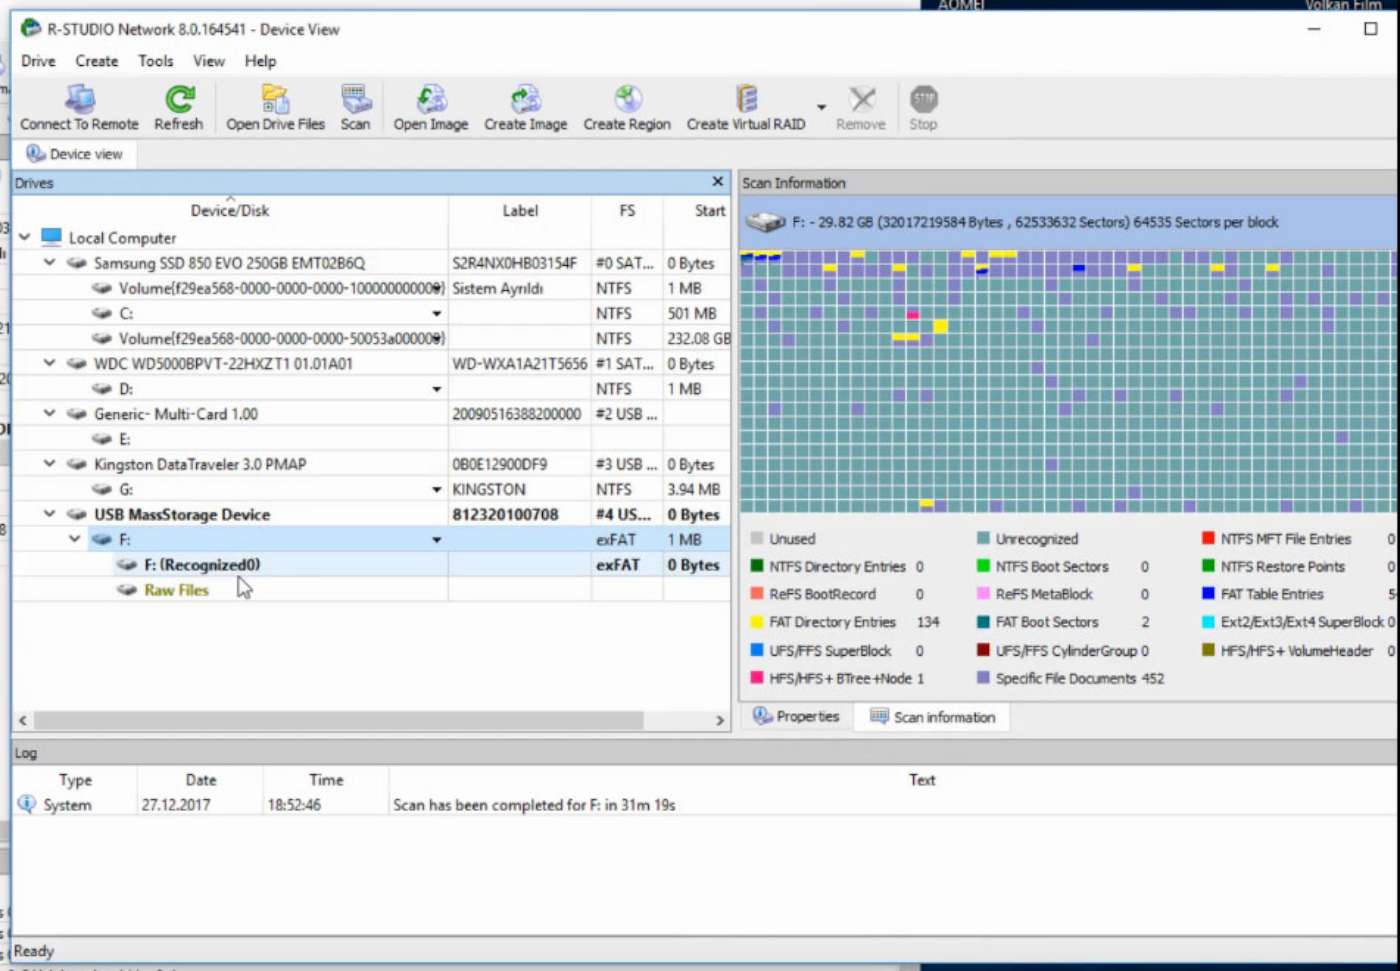The height and width of the screenshot is (971, 1400).
Task: Select the Create Image toolbar icon
Action: click(525, 100)
